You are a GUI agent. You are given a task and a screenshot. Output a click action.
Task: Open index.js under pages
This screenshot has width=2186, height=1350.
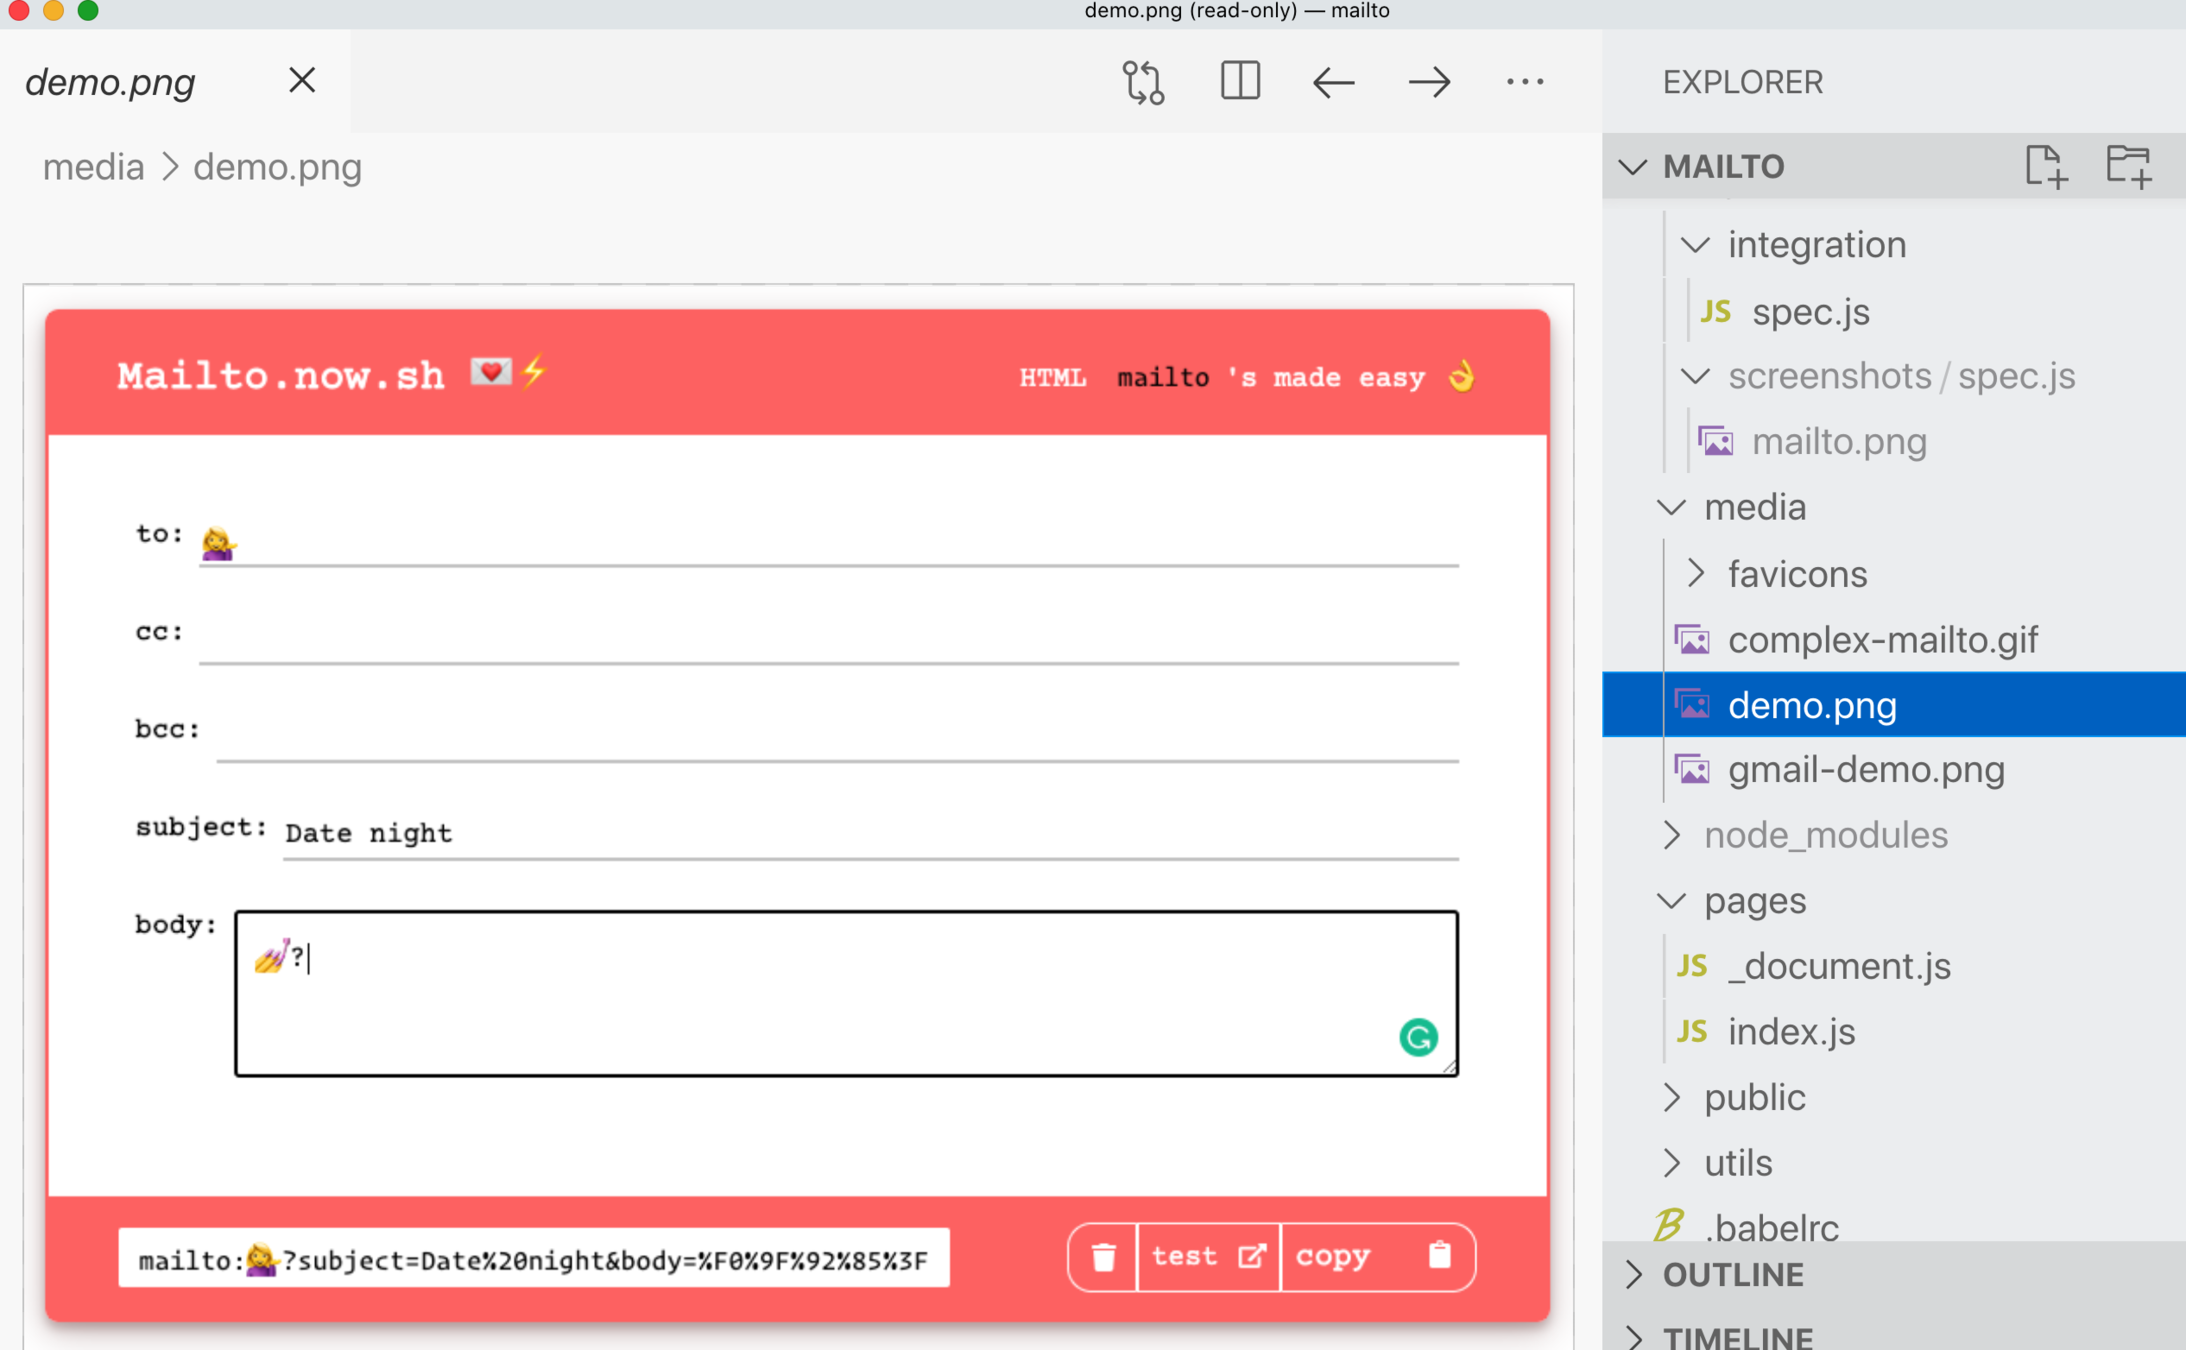pyautogui.click(x=1791, y=1032)
